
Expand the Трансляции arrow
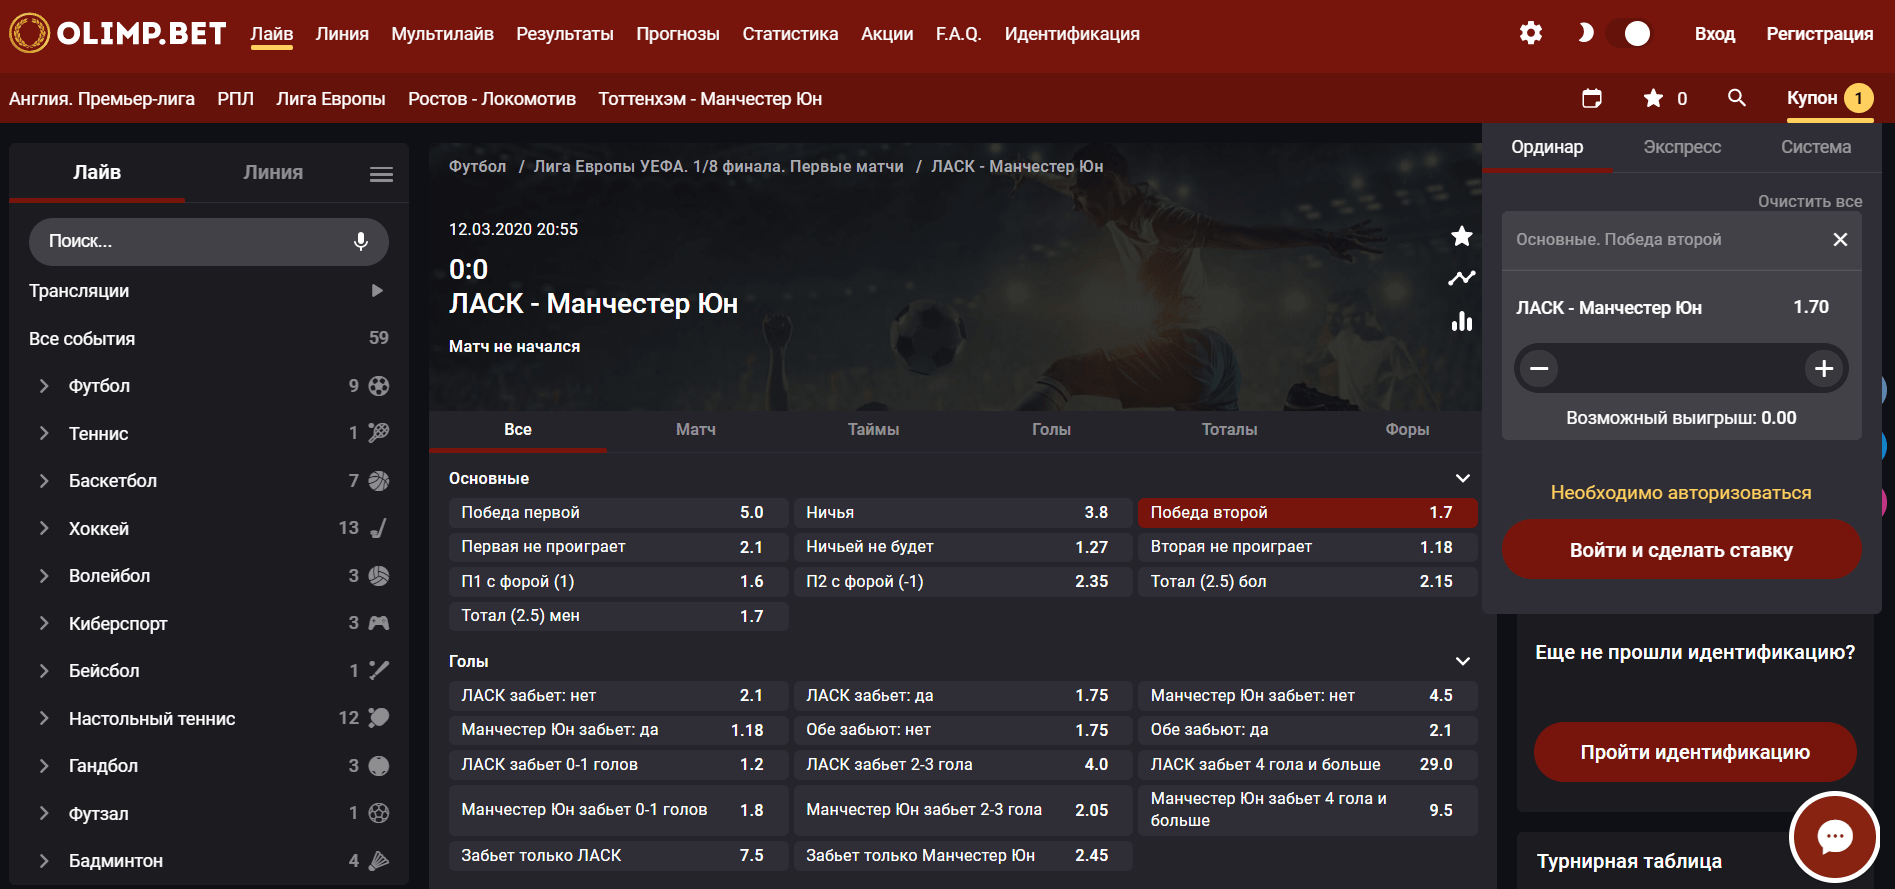(x=377, y=291)
